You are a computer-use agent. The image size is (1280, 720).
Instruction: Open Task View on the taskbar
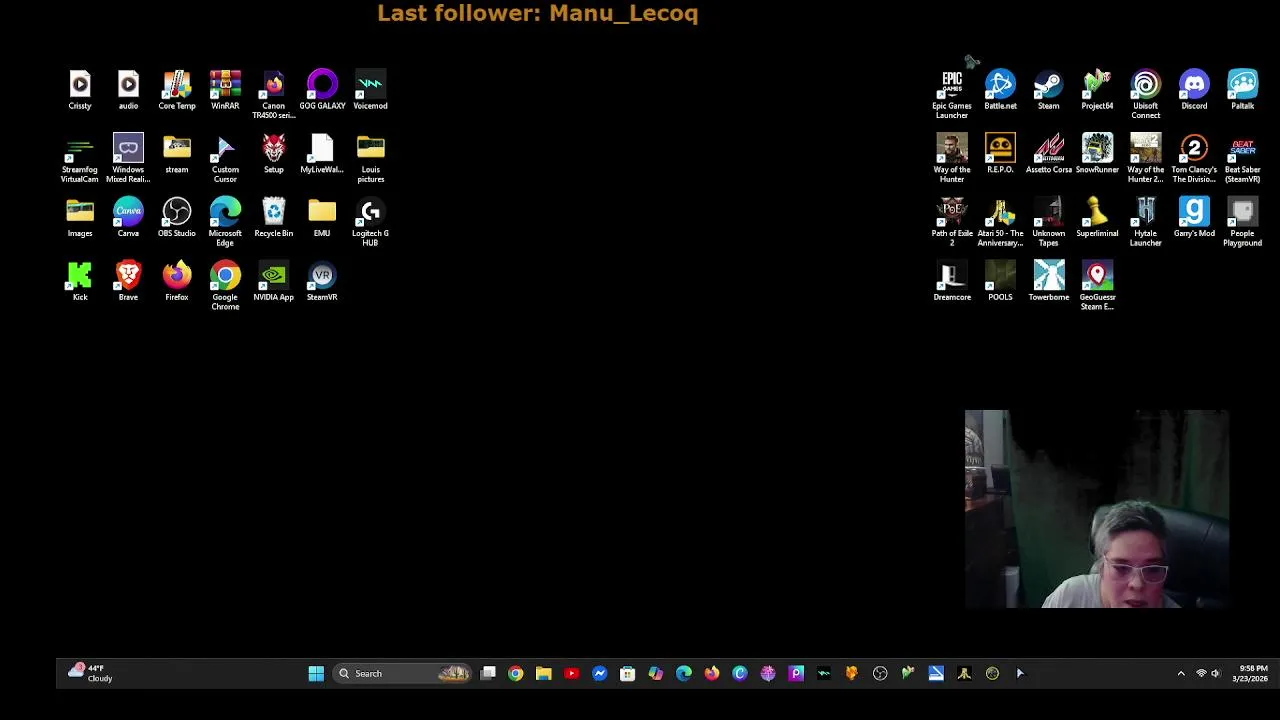click(x=488, y=674)
